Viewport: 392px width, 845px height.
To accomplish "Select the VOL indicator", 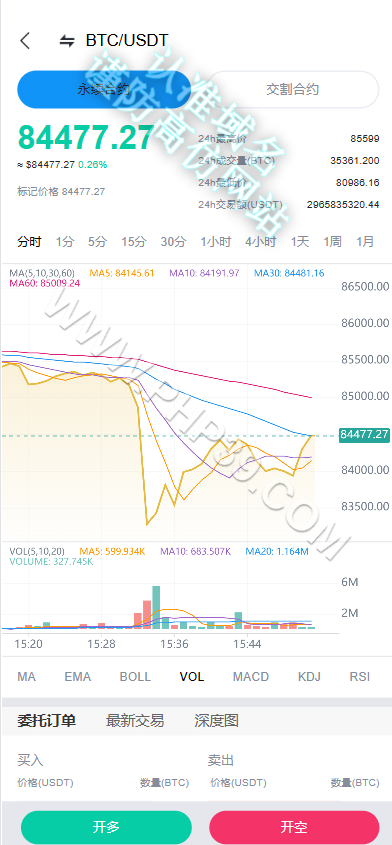I will tap(192, 677).
